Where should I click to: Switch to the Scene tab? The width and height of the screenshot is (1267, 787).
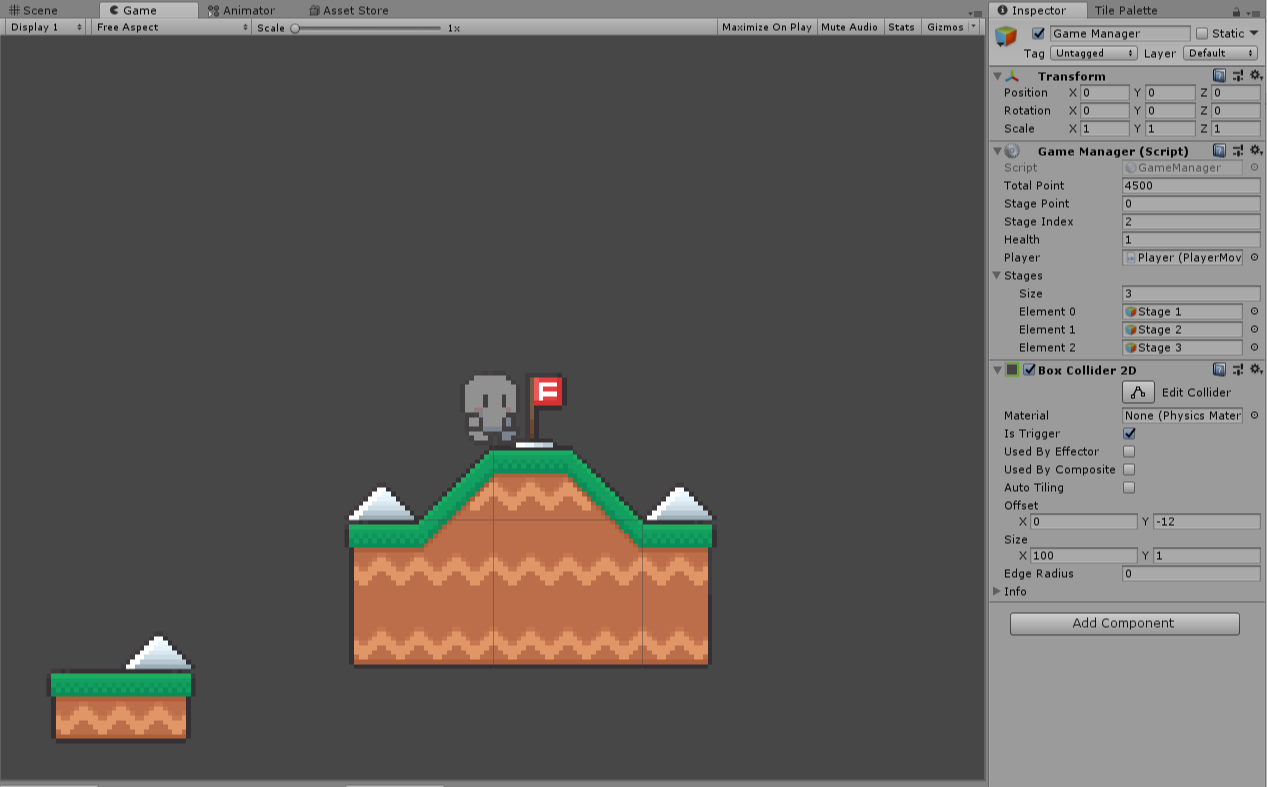(x=34, y=10)
